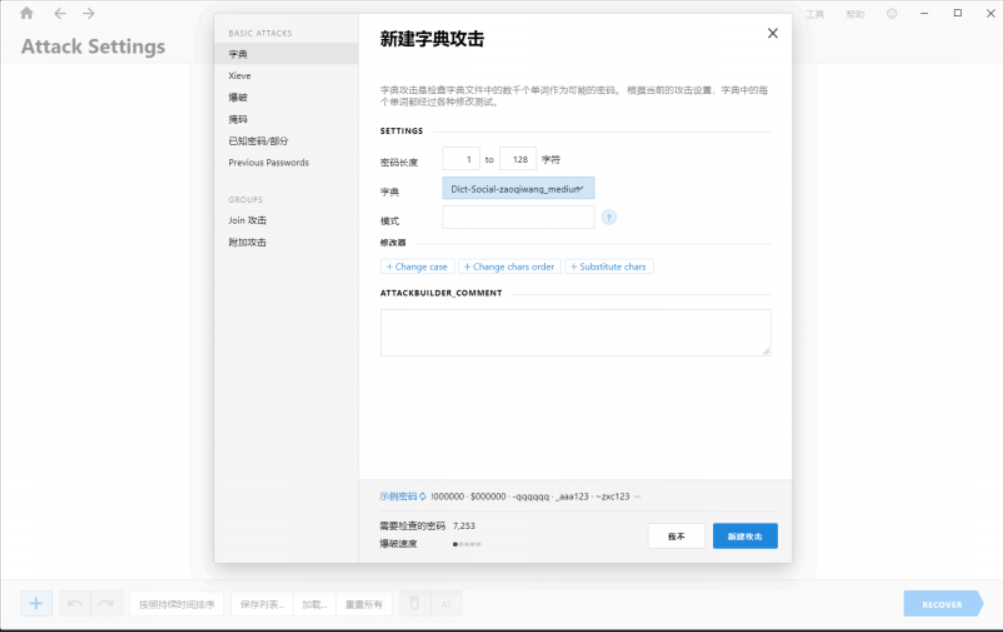Screen dimensions: 1003x632
Task: Focus the minimum password length field
Action: click(461, 159)
